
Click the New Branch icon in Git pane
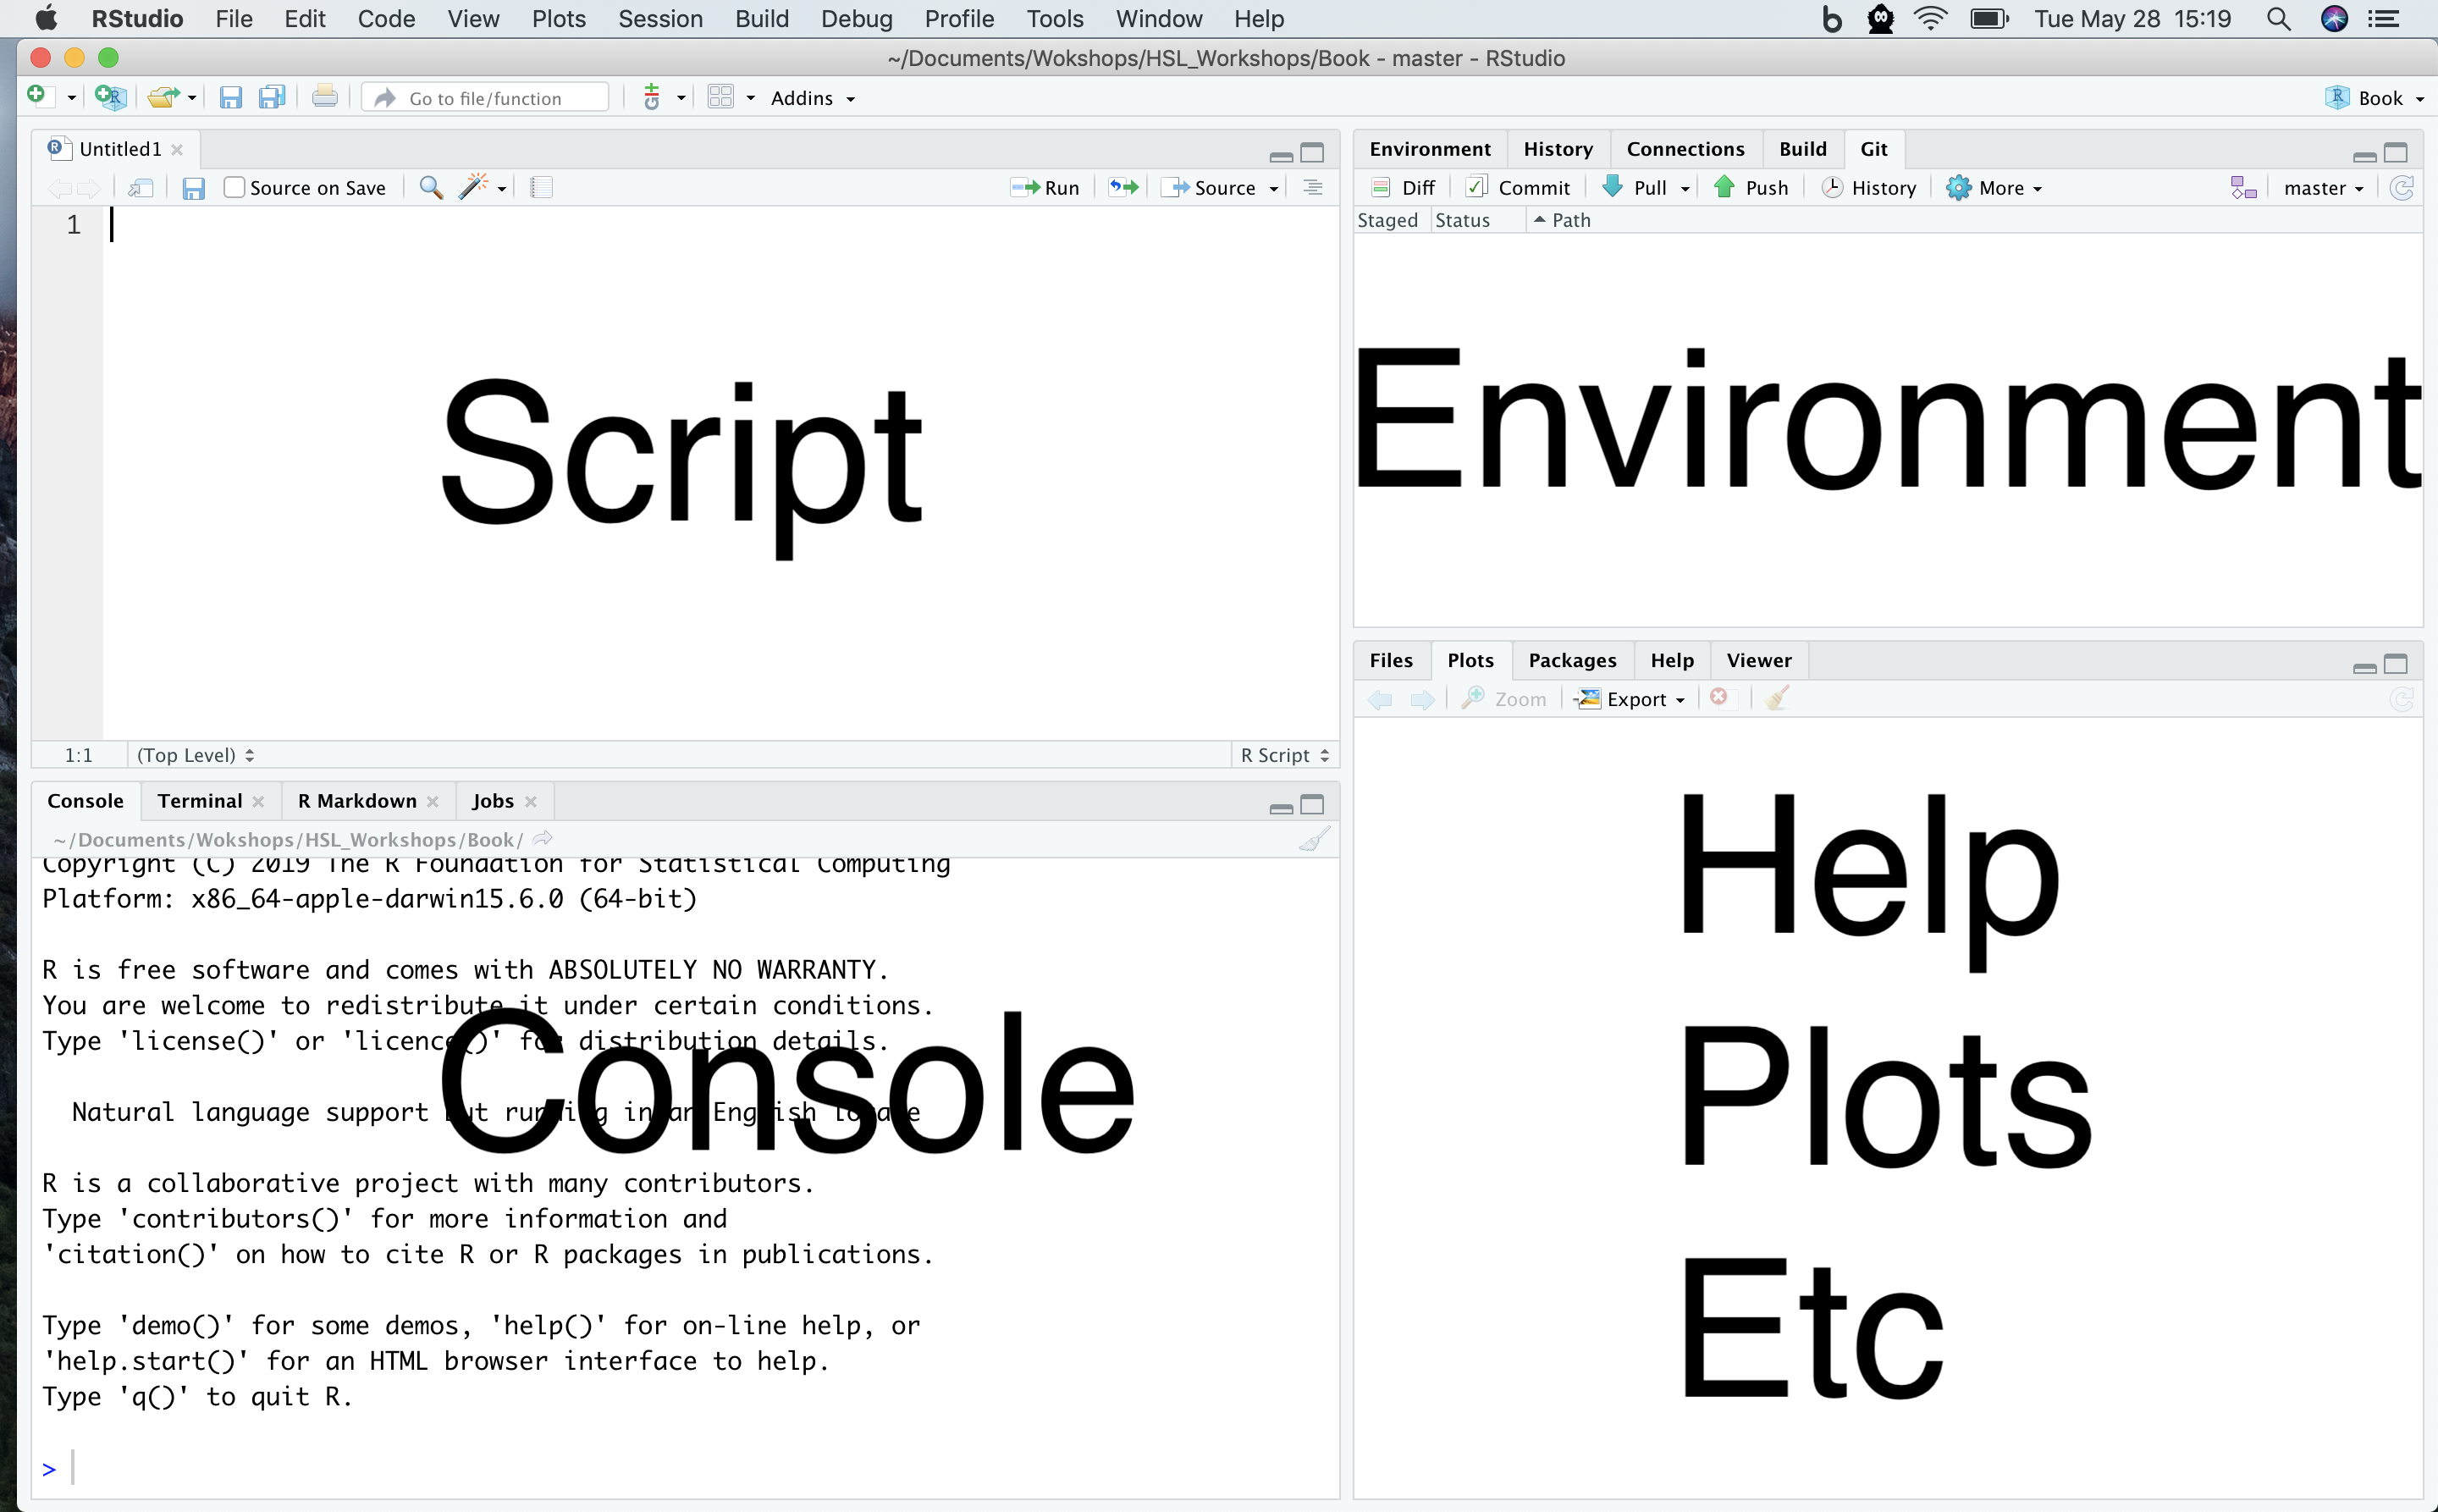coord(2243,188)
